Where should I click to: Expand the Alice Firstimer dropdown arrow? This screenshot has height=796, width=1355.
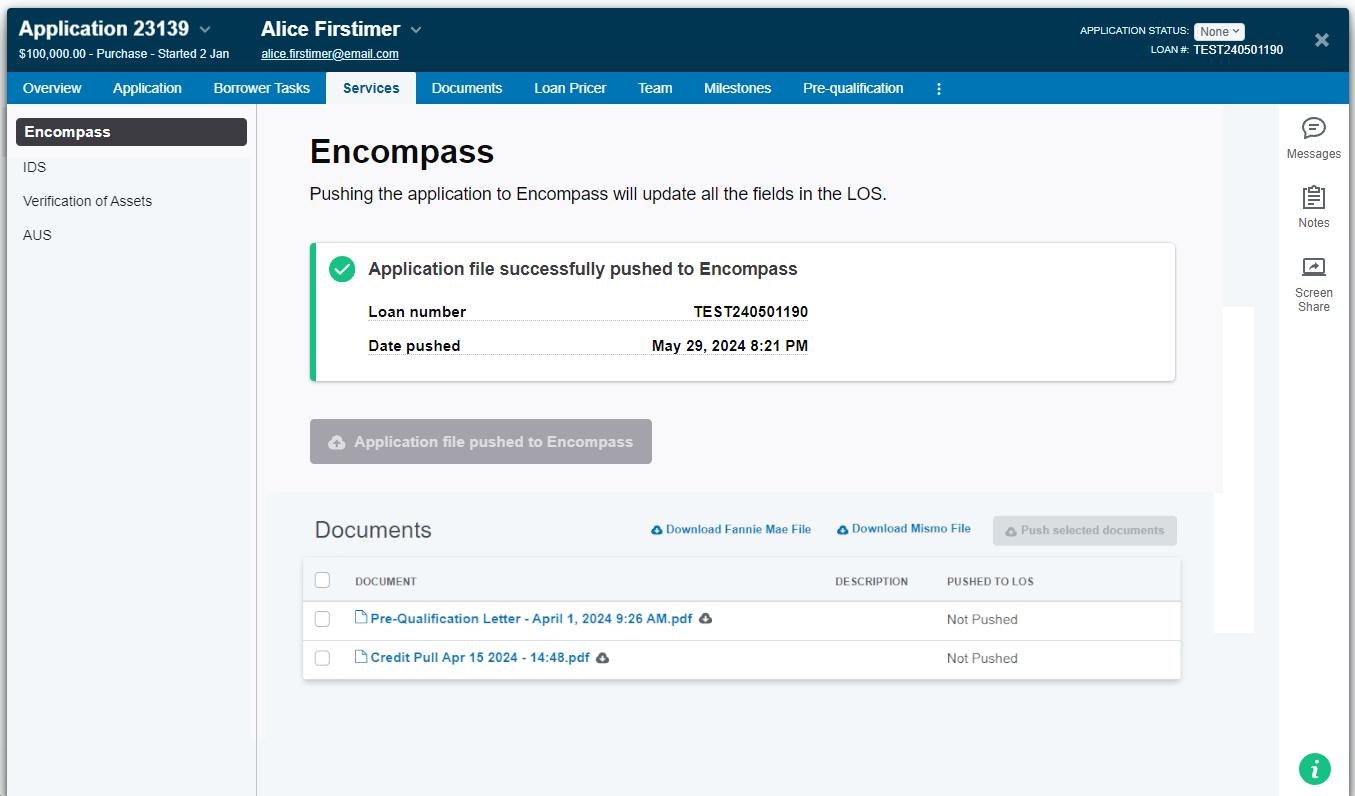pyautogui.click(x=416, y=30)
